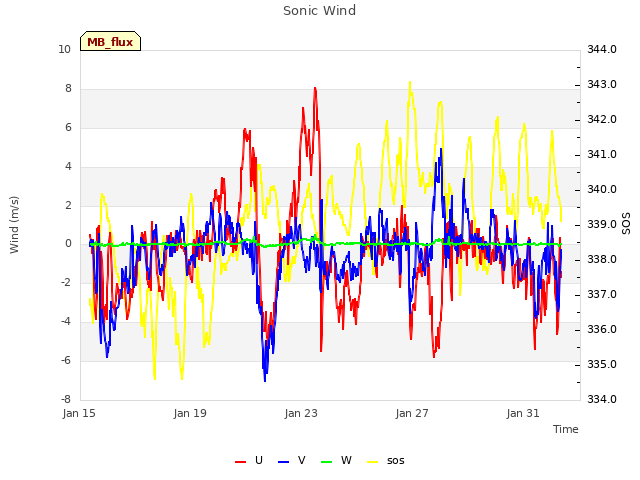Click the 338.0 tick on the SOS axis
Image resolution: width=640 pixels, height=480 pixels.
click(x=602, y=260)
